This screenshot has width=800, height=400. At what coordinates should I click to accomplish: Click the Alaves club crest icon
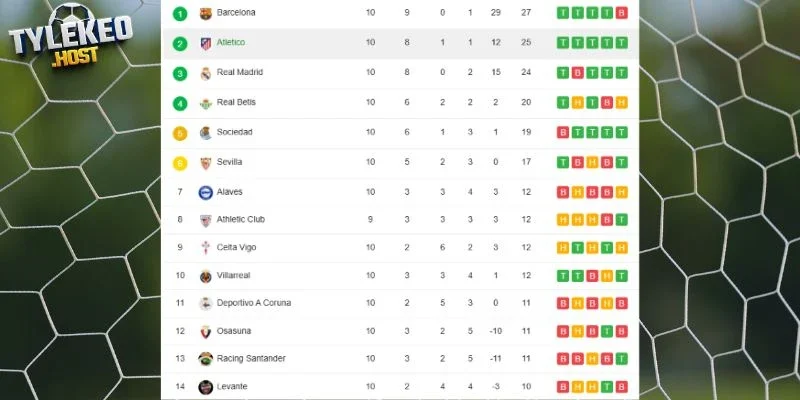coord(206,192)
